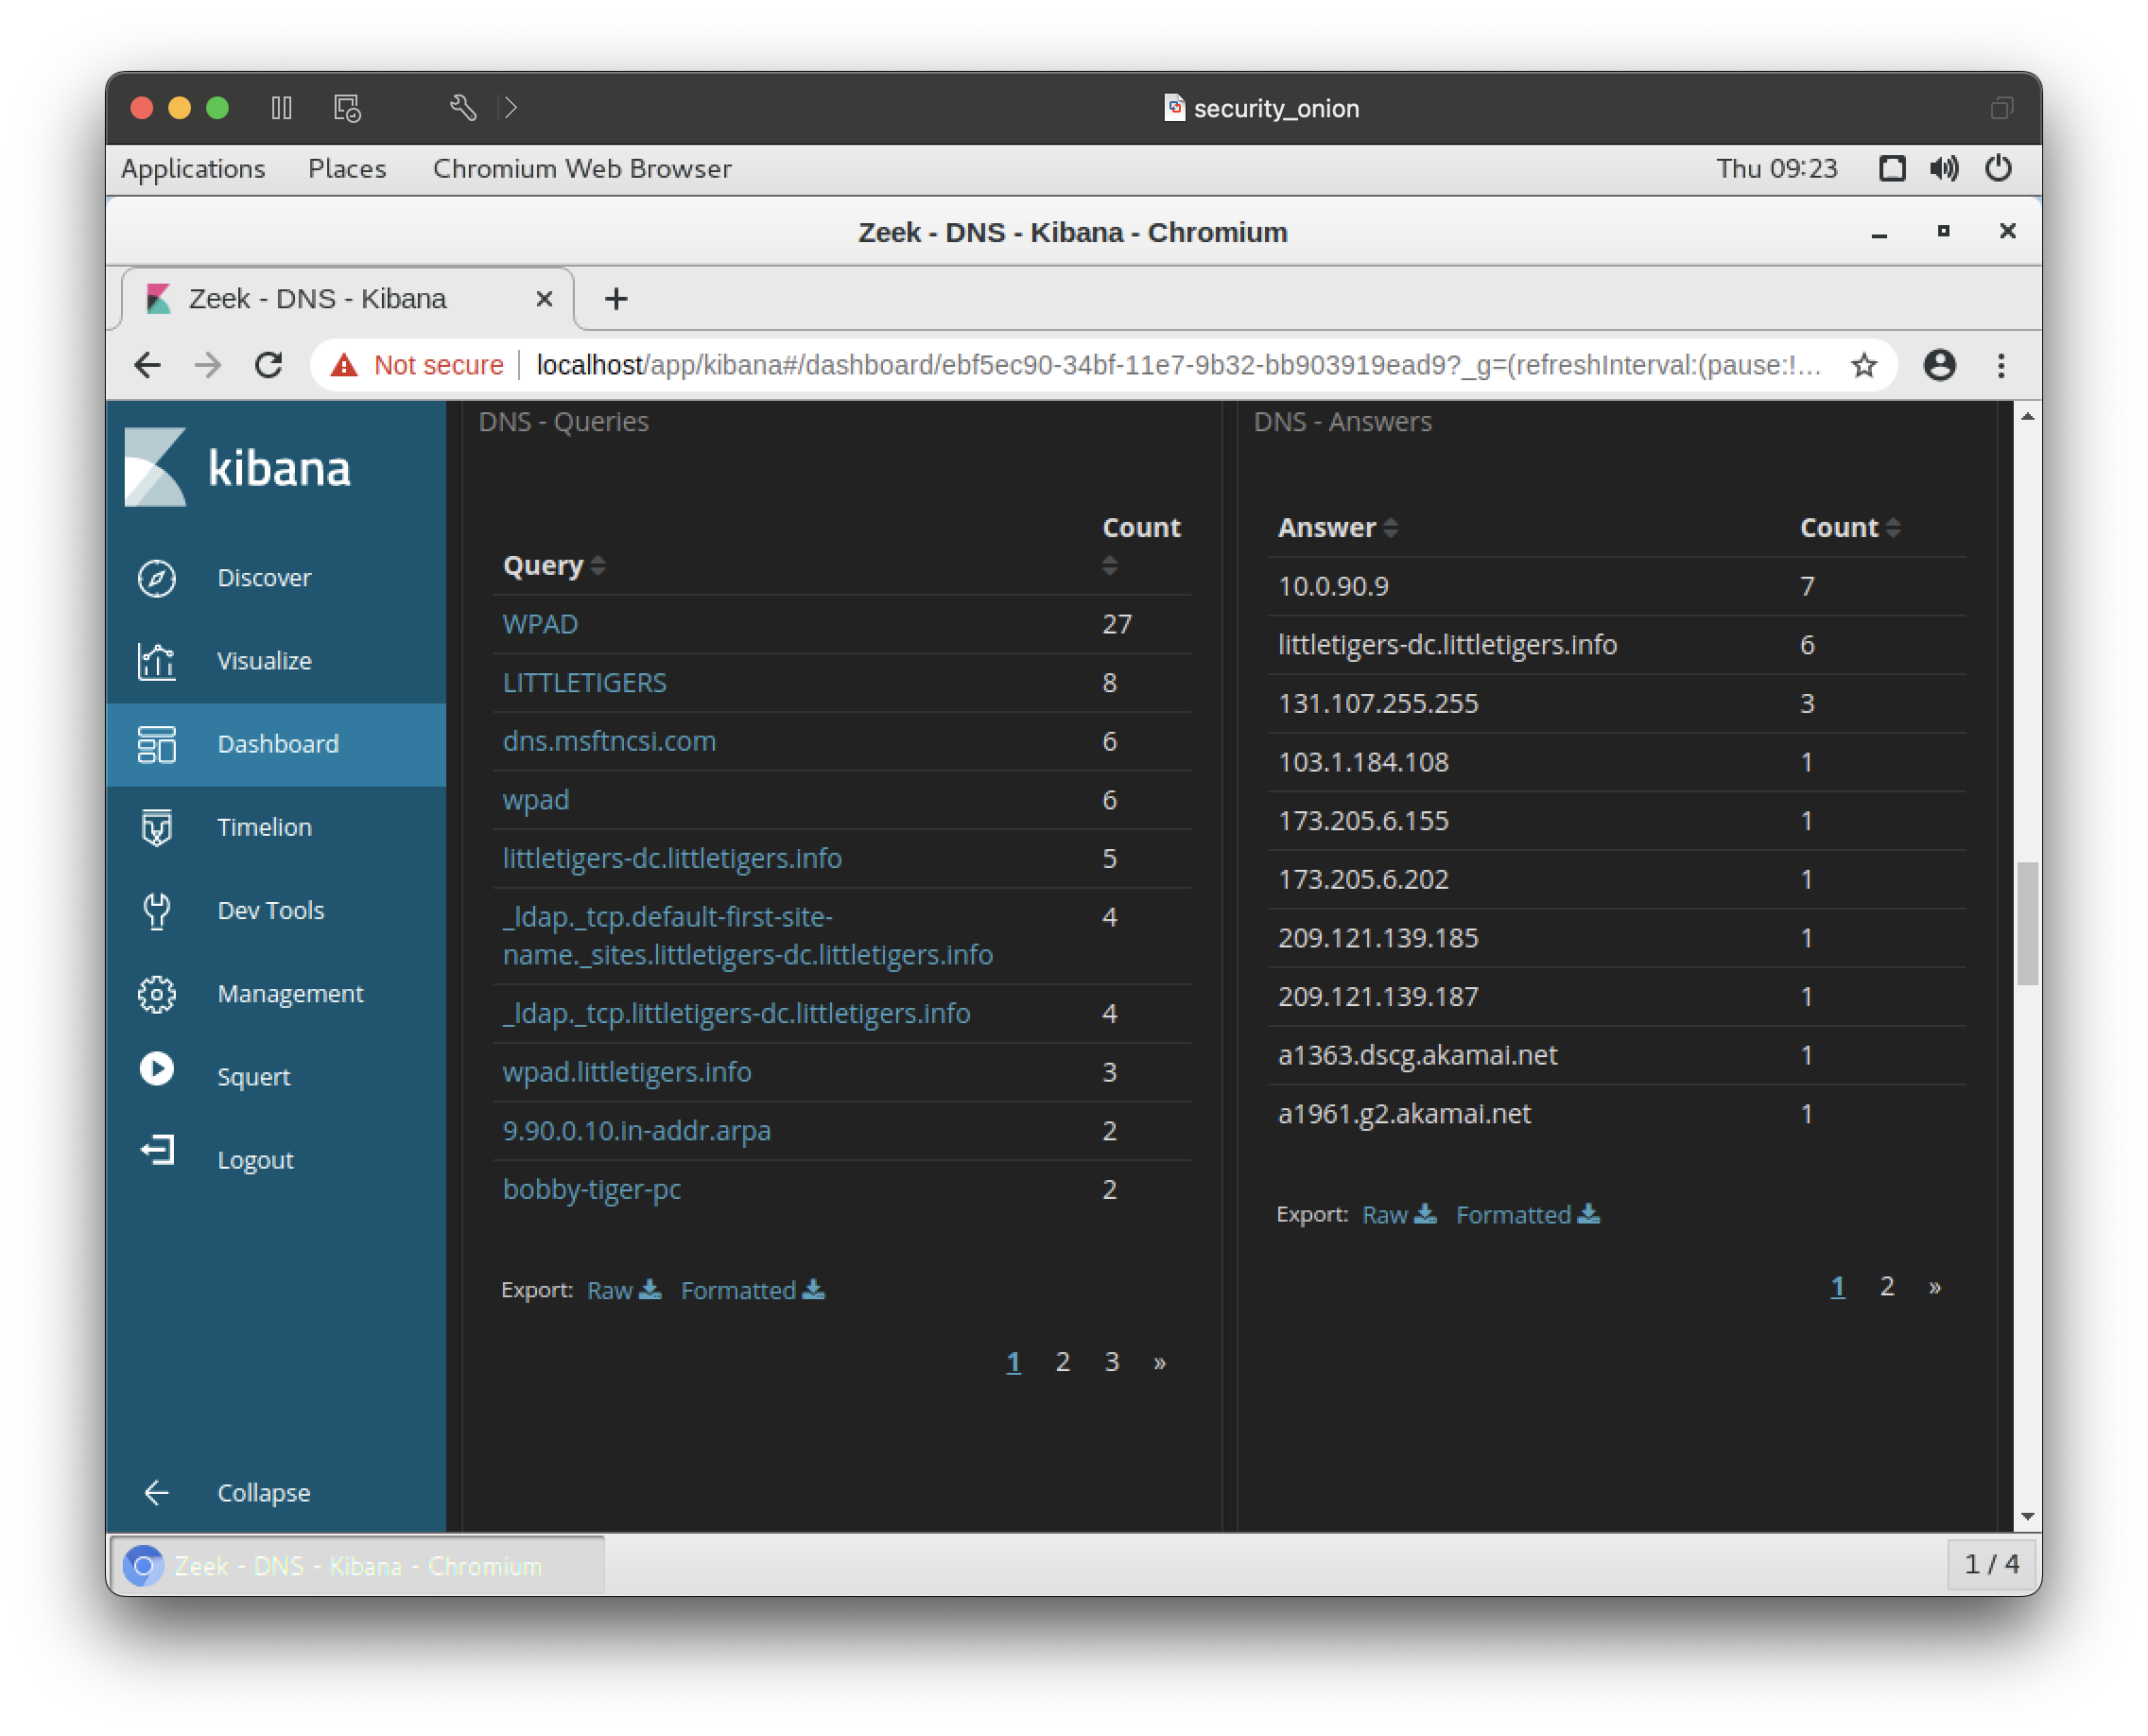2148x1736 pixels.
Task: Go to page 3 of DNS Queries
Action: (1111, 1362)
